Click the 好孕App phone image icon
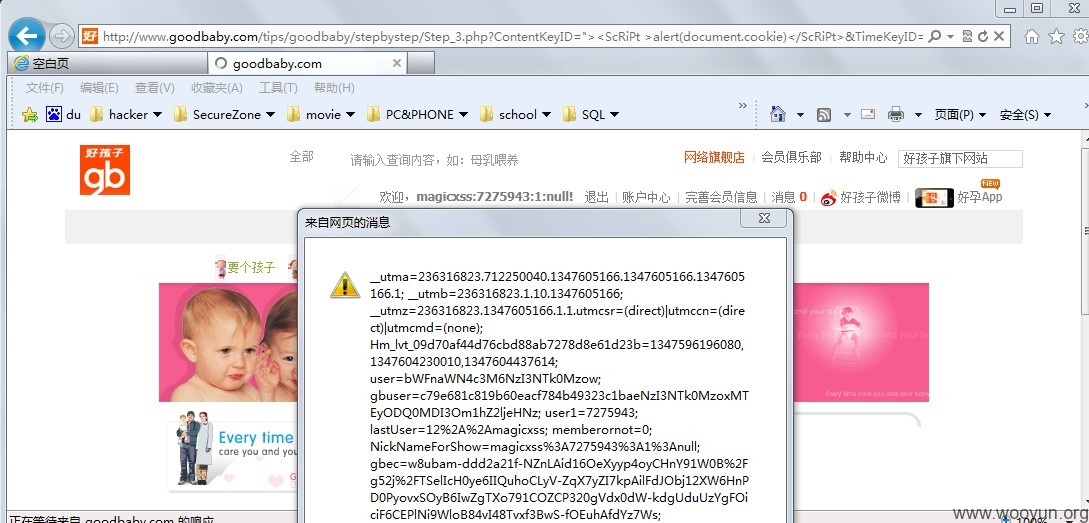This screenshot has height=523, width=1089. coord(934,198)
